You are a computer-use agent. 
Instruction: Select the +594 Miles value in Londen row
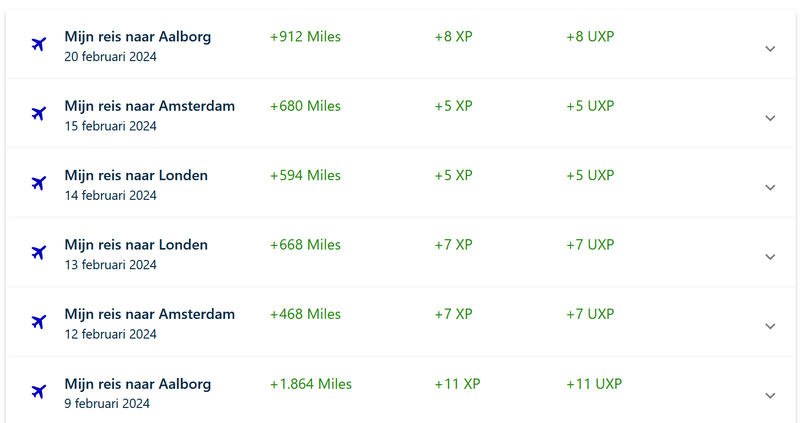click(305, 176)
